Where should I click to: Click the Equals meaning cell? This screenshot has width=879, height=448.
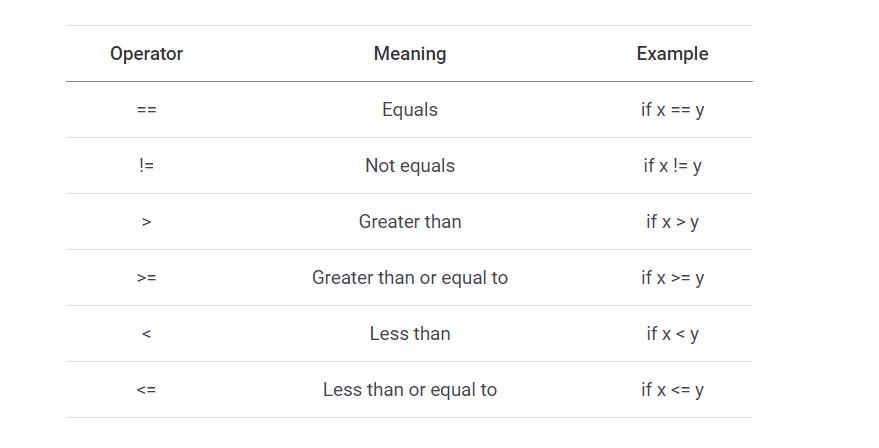point(410,110)
